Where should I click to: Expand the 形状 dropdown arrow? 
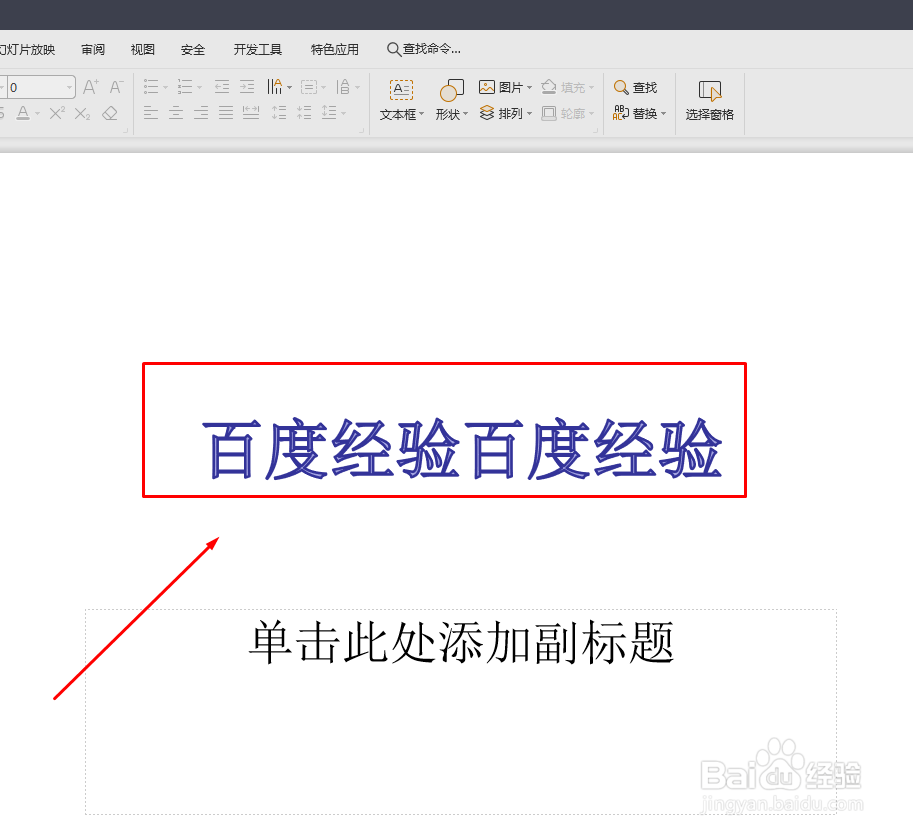tap(466, 114)
